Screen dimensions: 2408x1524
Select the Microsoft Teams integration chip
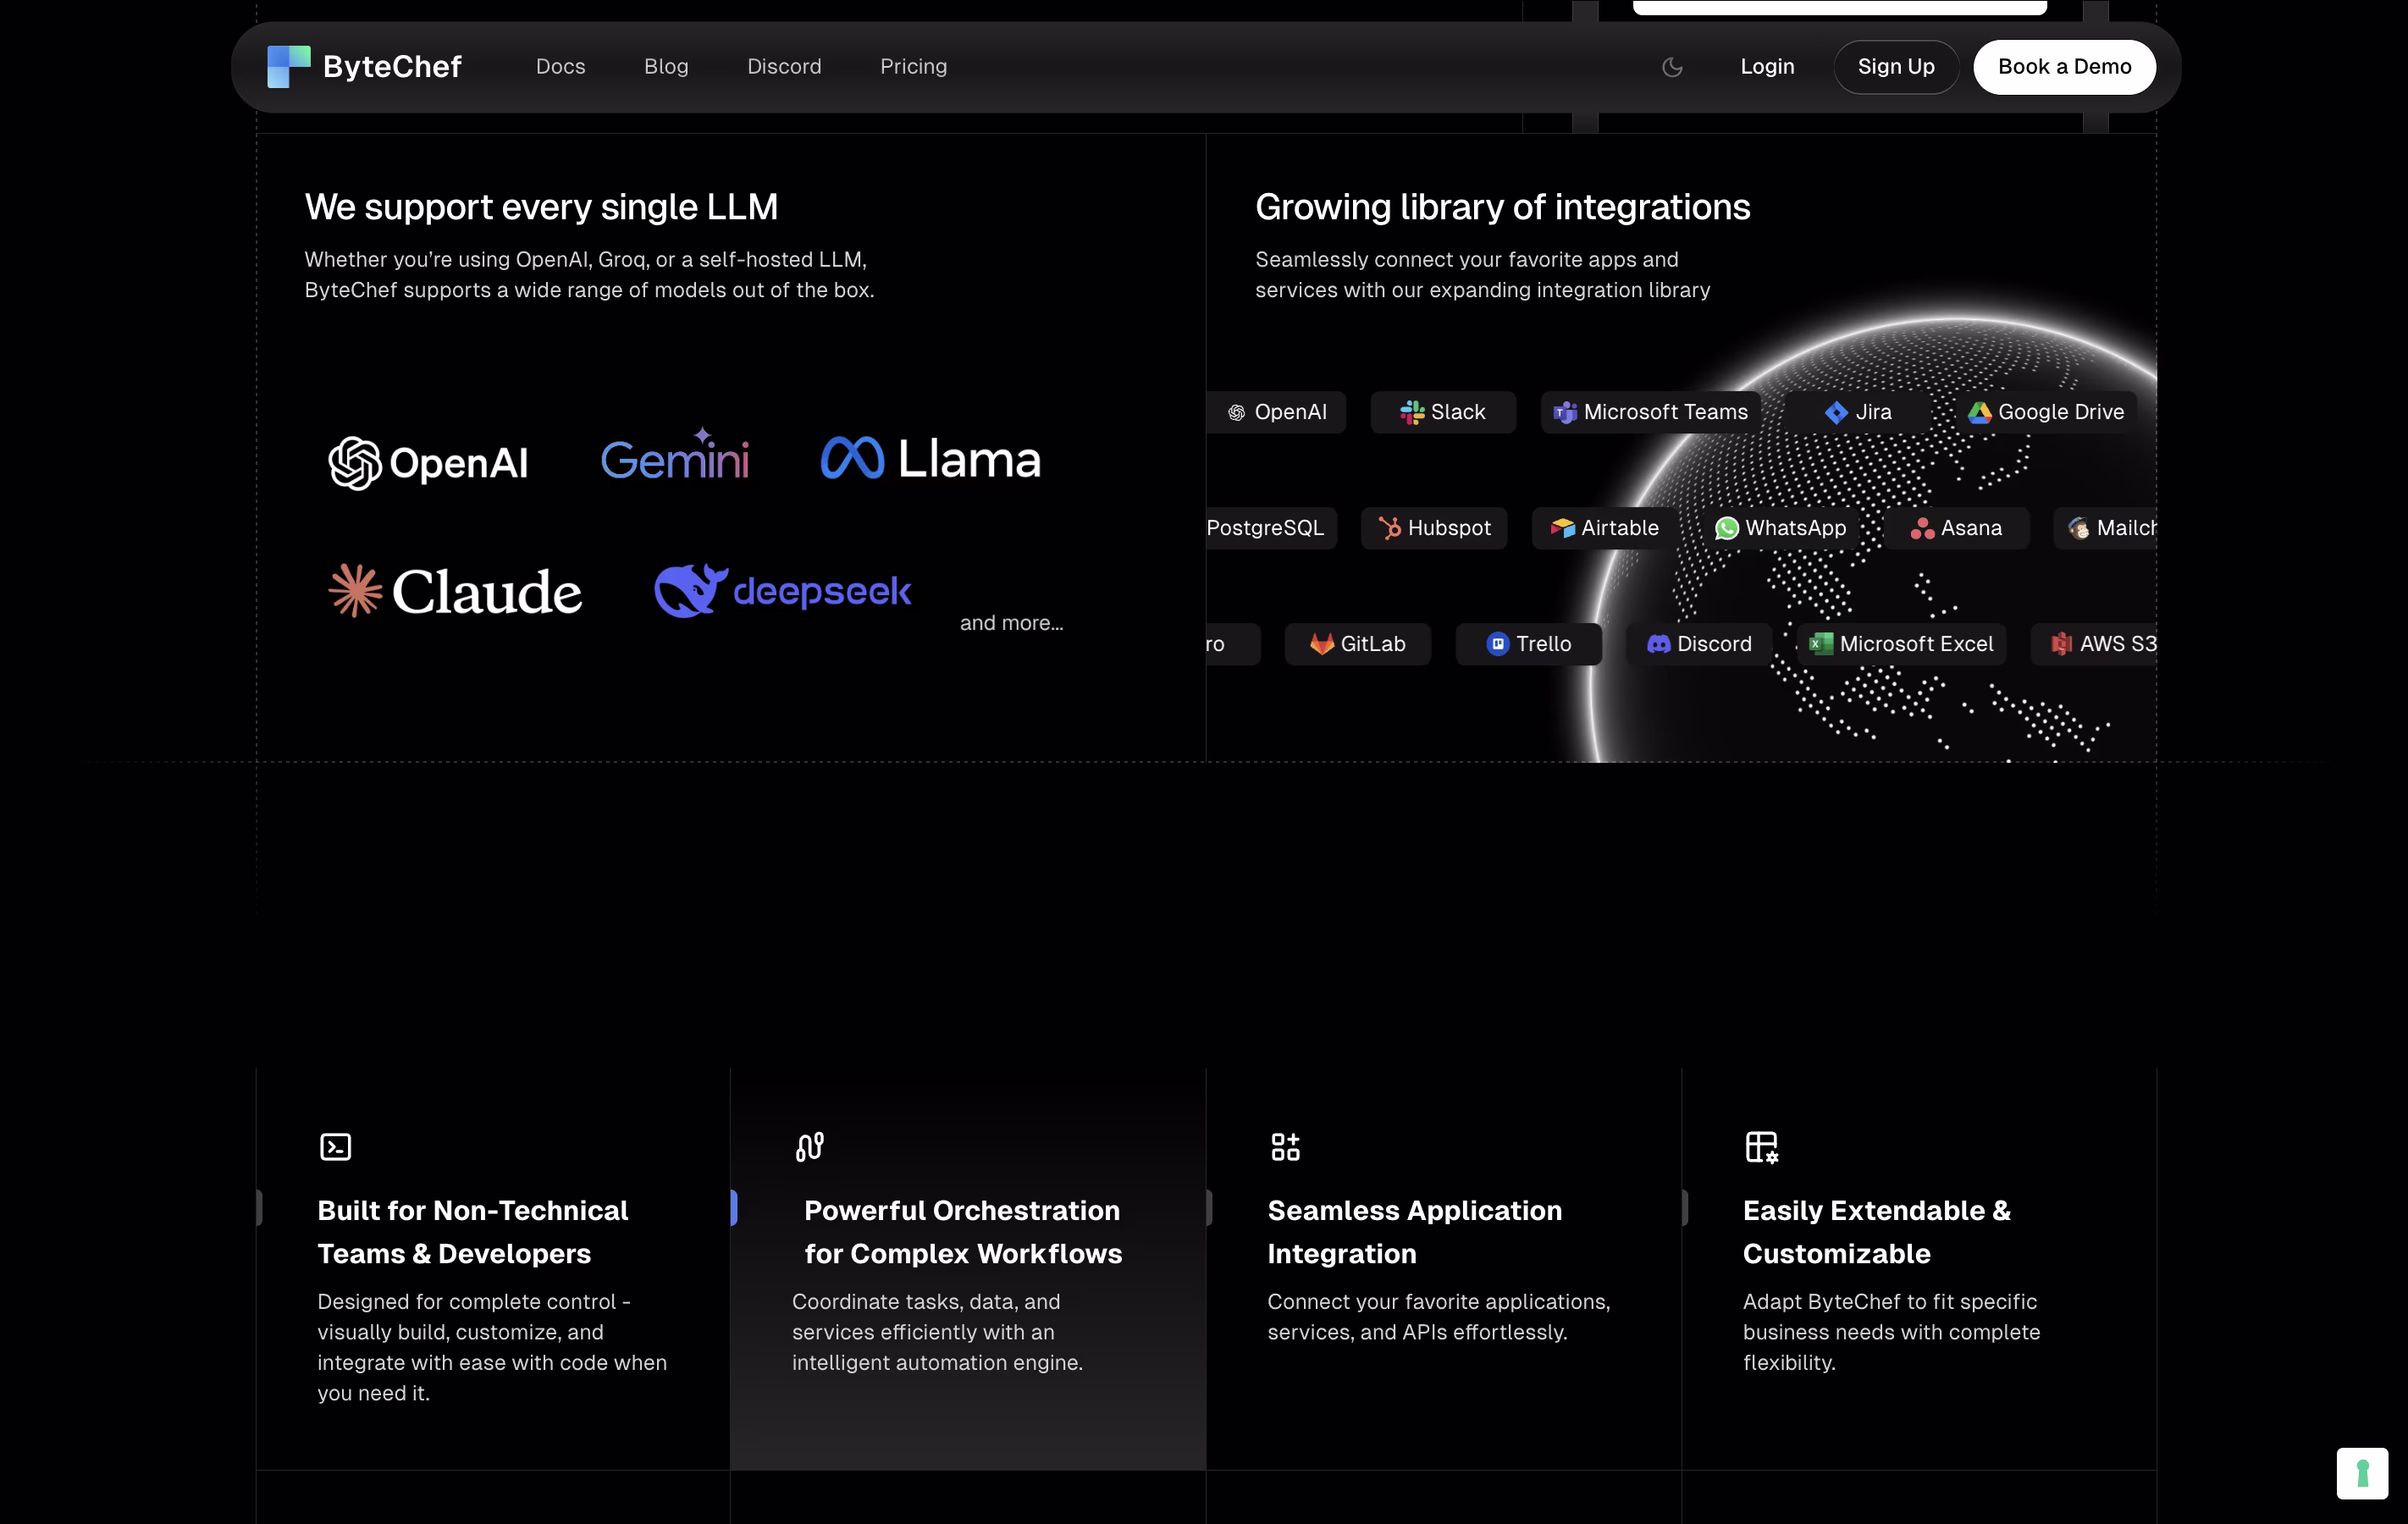point(1650,412)
